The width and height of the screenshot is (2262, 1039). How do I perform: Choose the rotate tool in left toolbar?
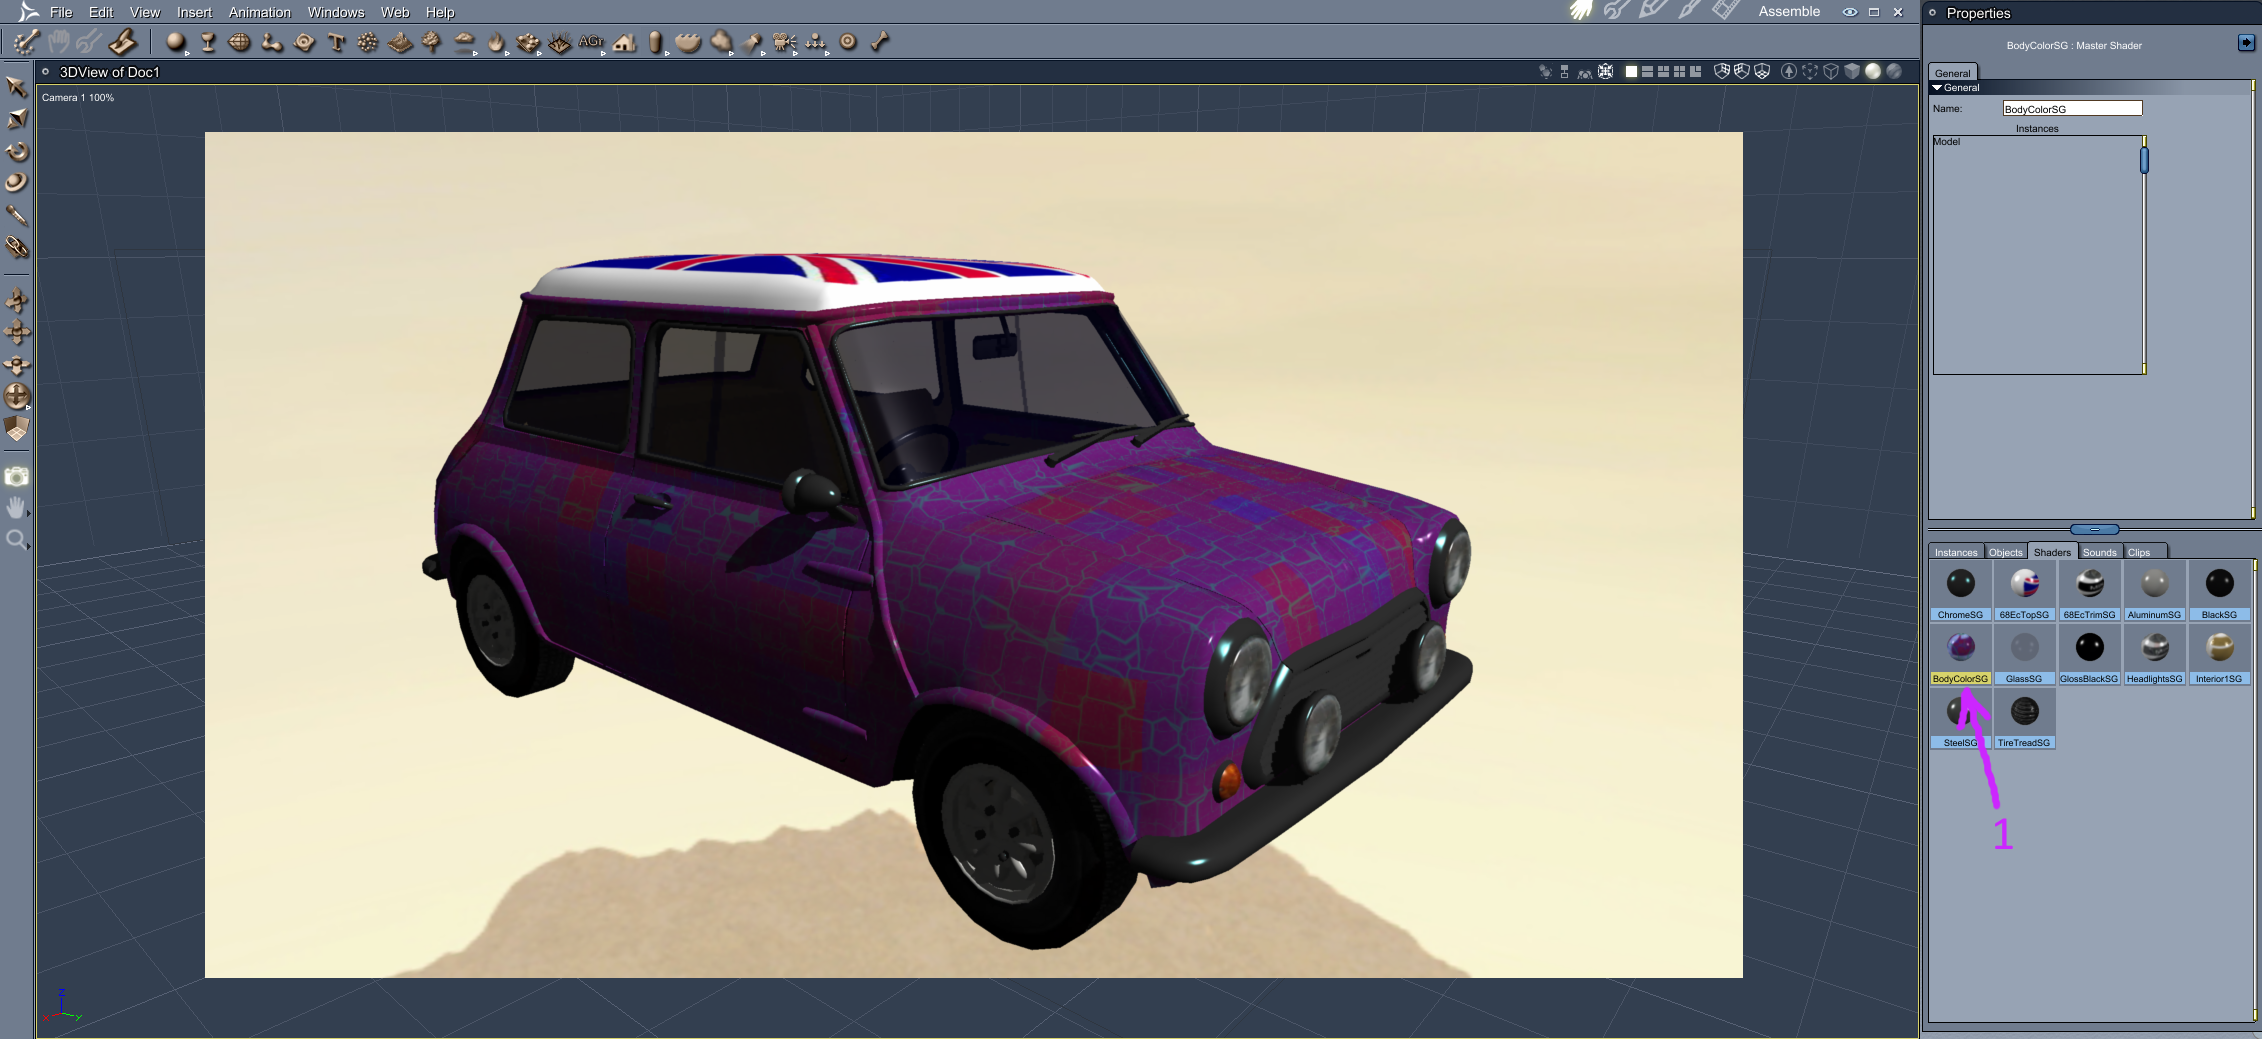pyautogui.click(x=16, y=151)
